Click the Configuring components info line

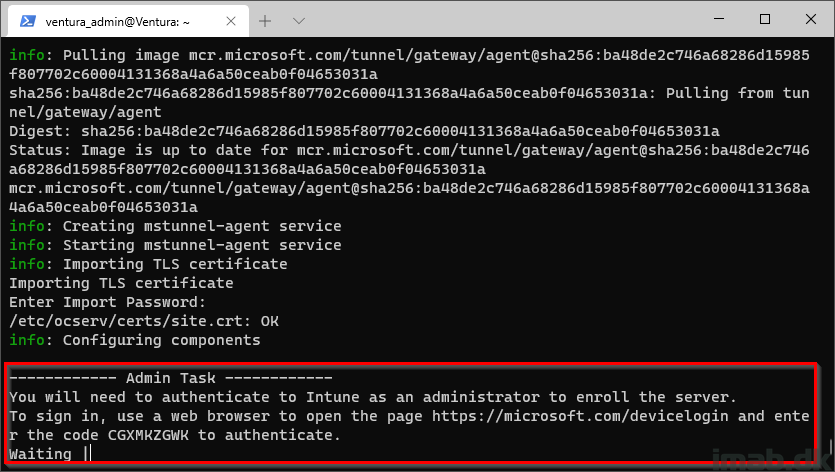(x=135, y=340)
